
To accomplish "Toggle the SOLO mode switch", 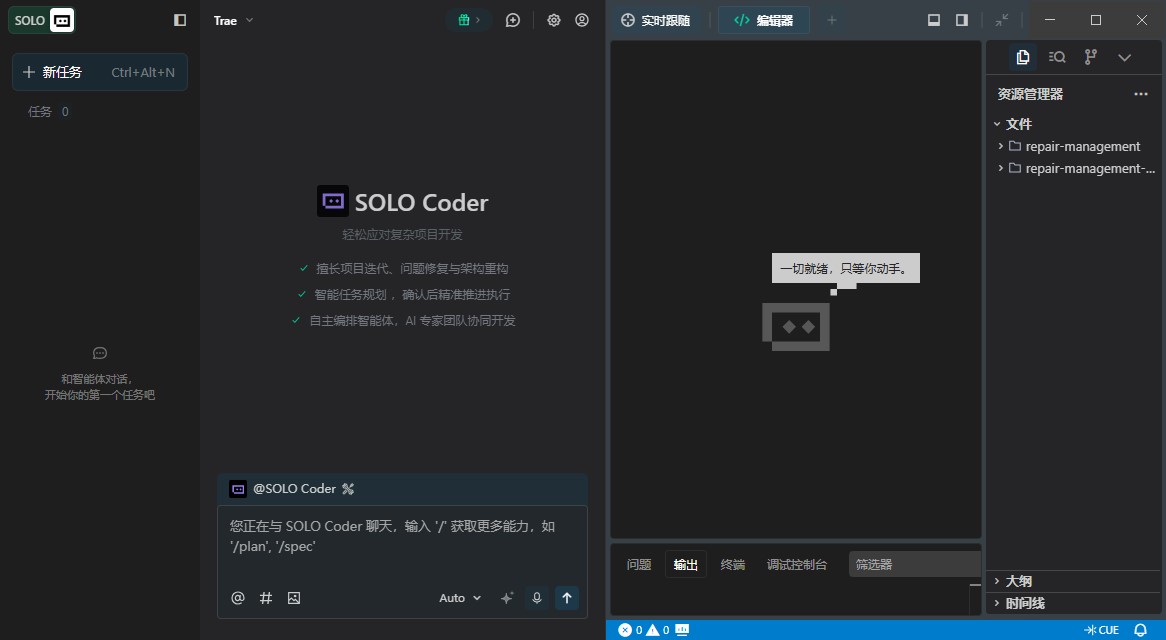I will point(42,20).
